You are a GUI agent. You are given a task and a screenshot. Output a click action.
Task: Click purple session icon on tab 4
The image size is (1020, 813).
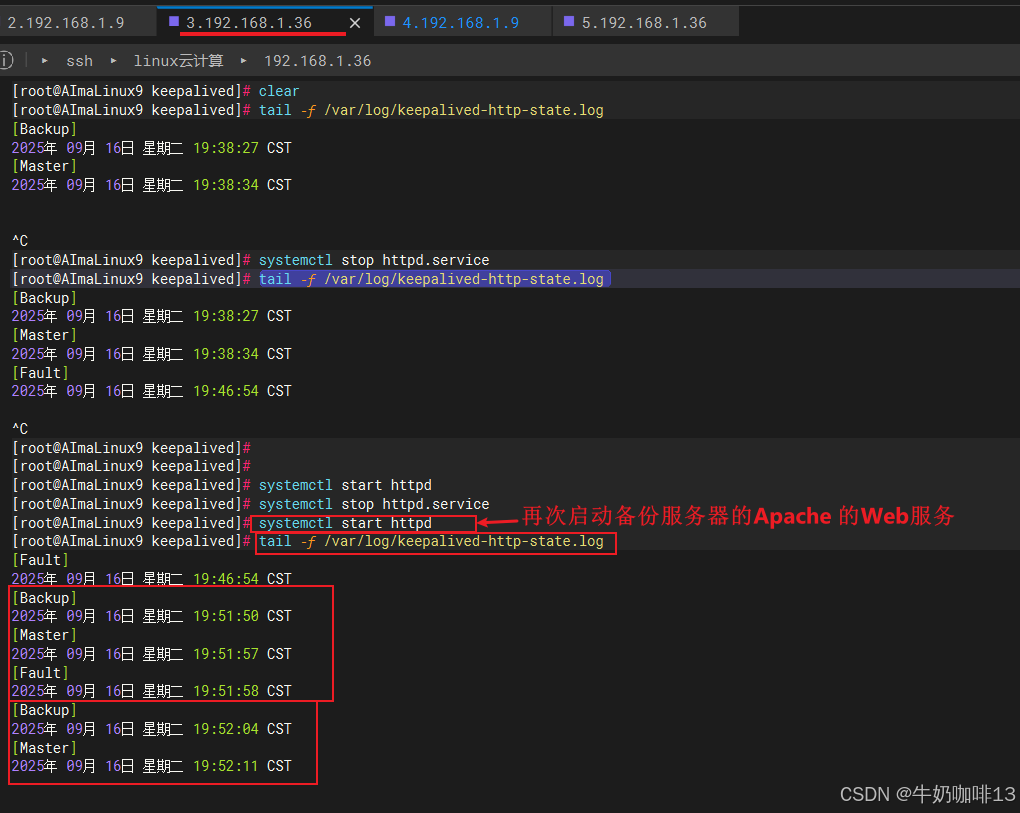point(390,21)
